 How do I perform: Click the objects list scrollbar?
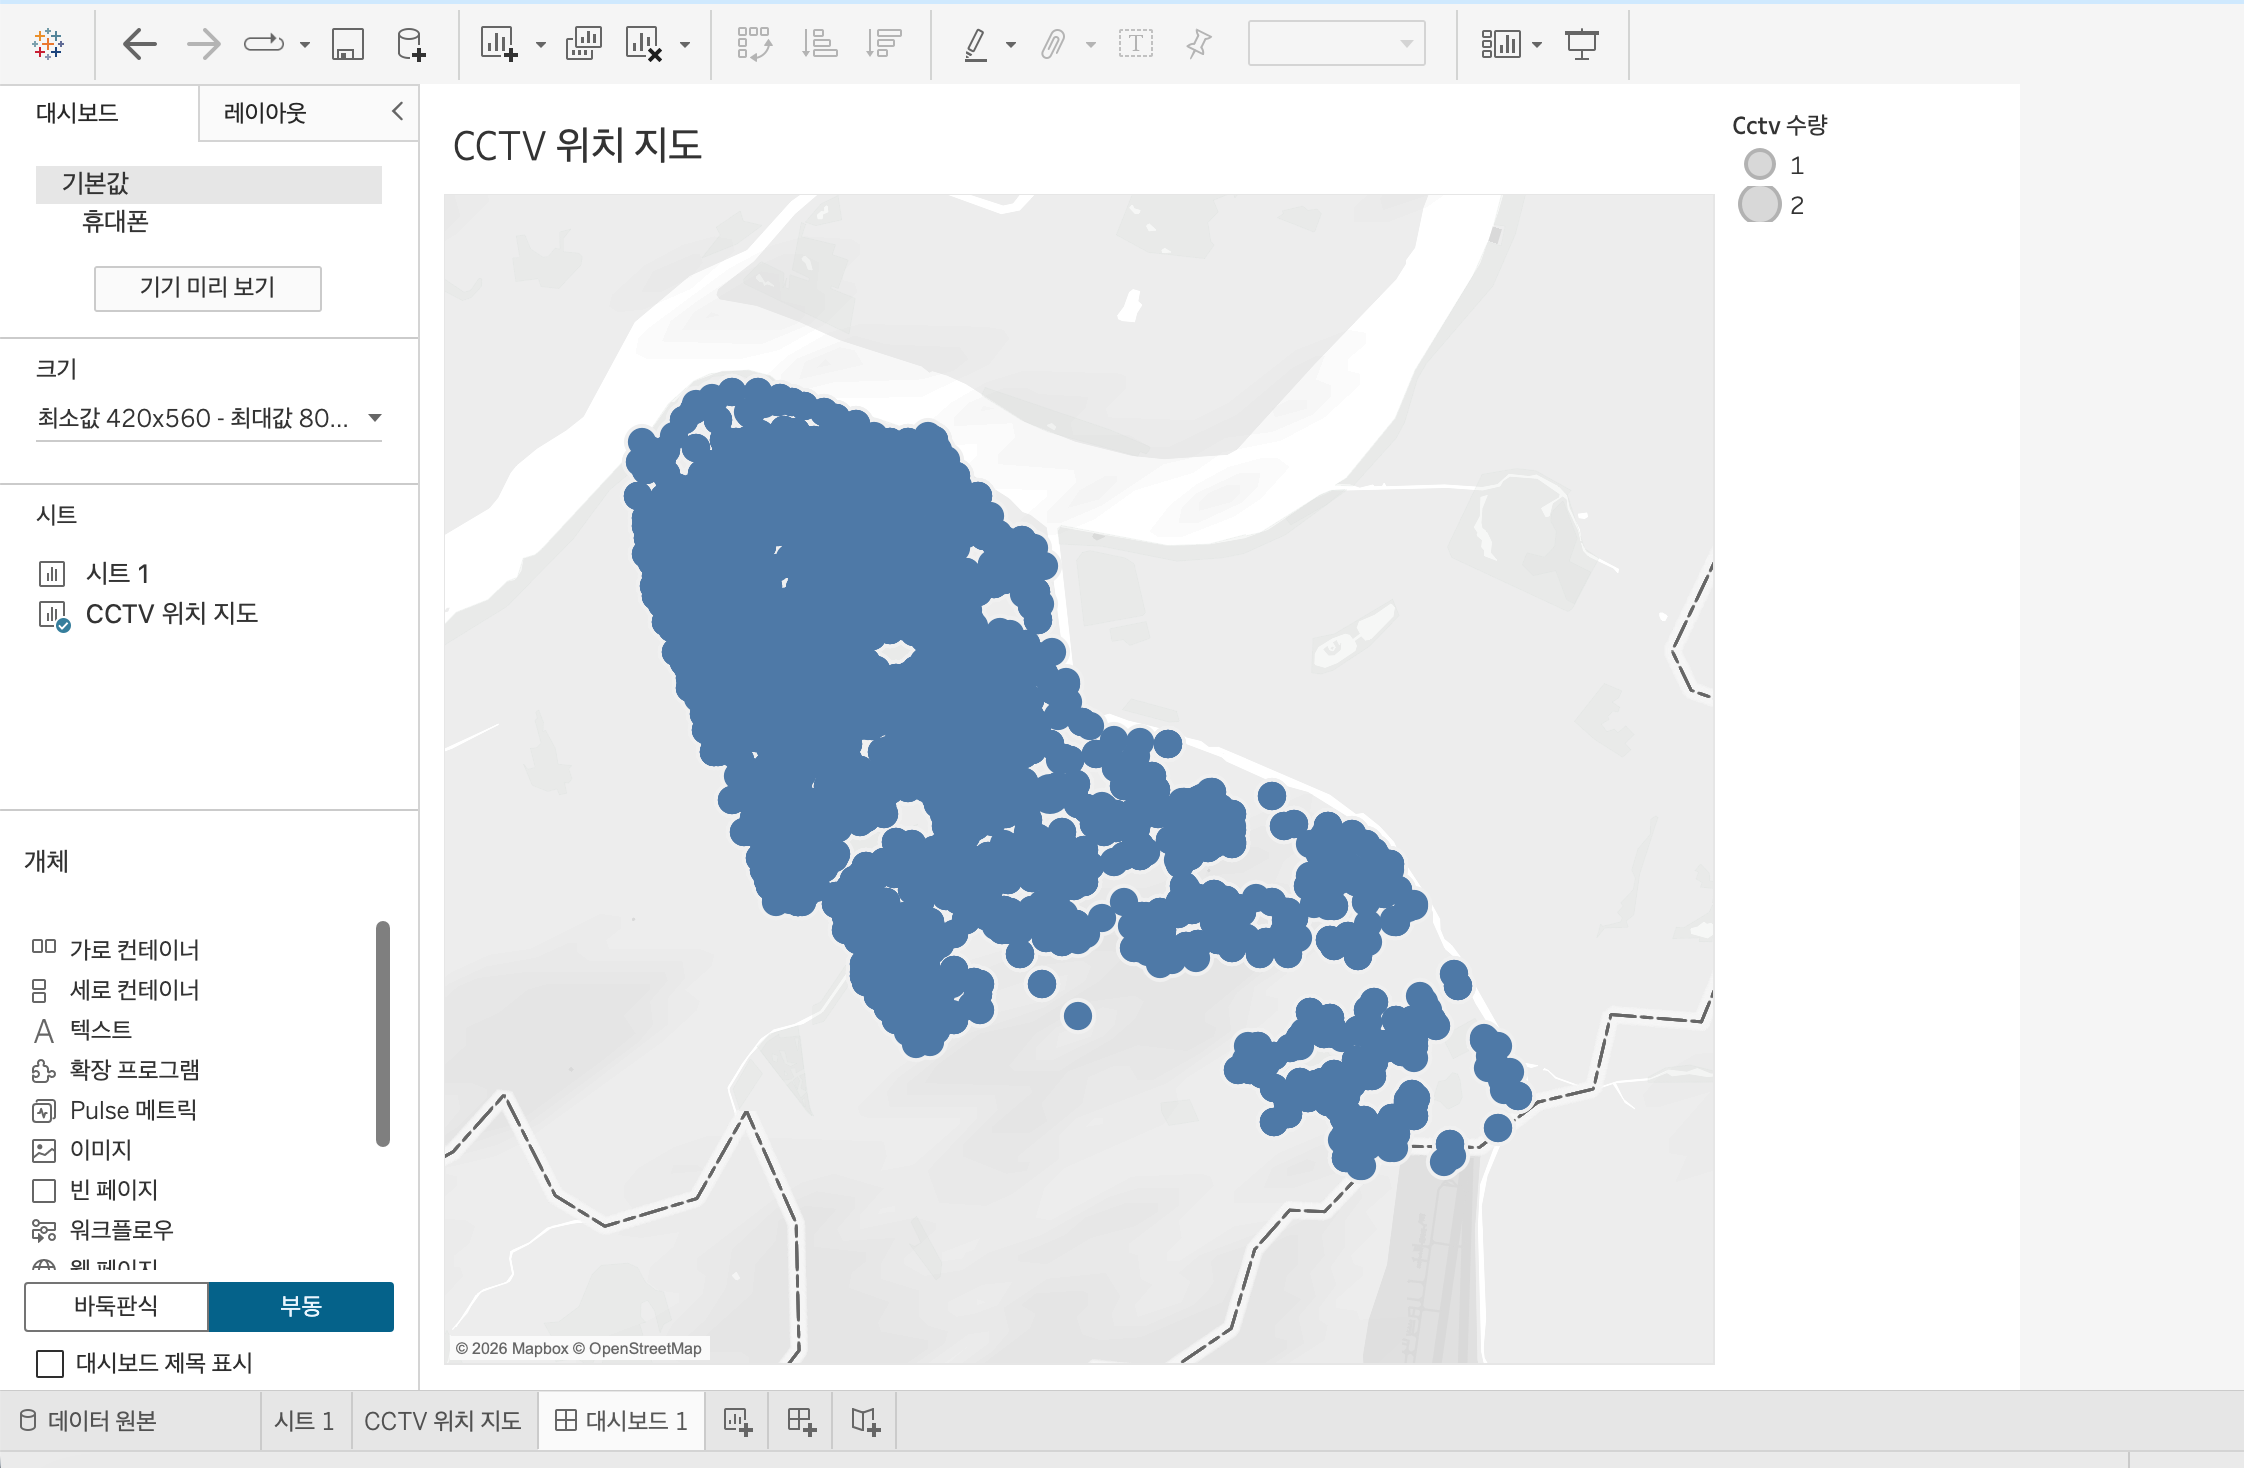[382, 1032]
